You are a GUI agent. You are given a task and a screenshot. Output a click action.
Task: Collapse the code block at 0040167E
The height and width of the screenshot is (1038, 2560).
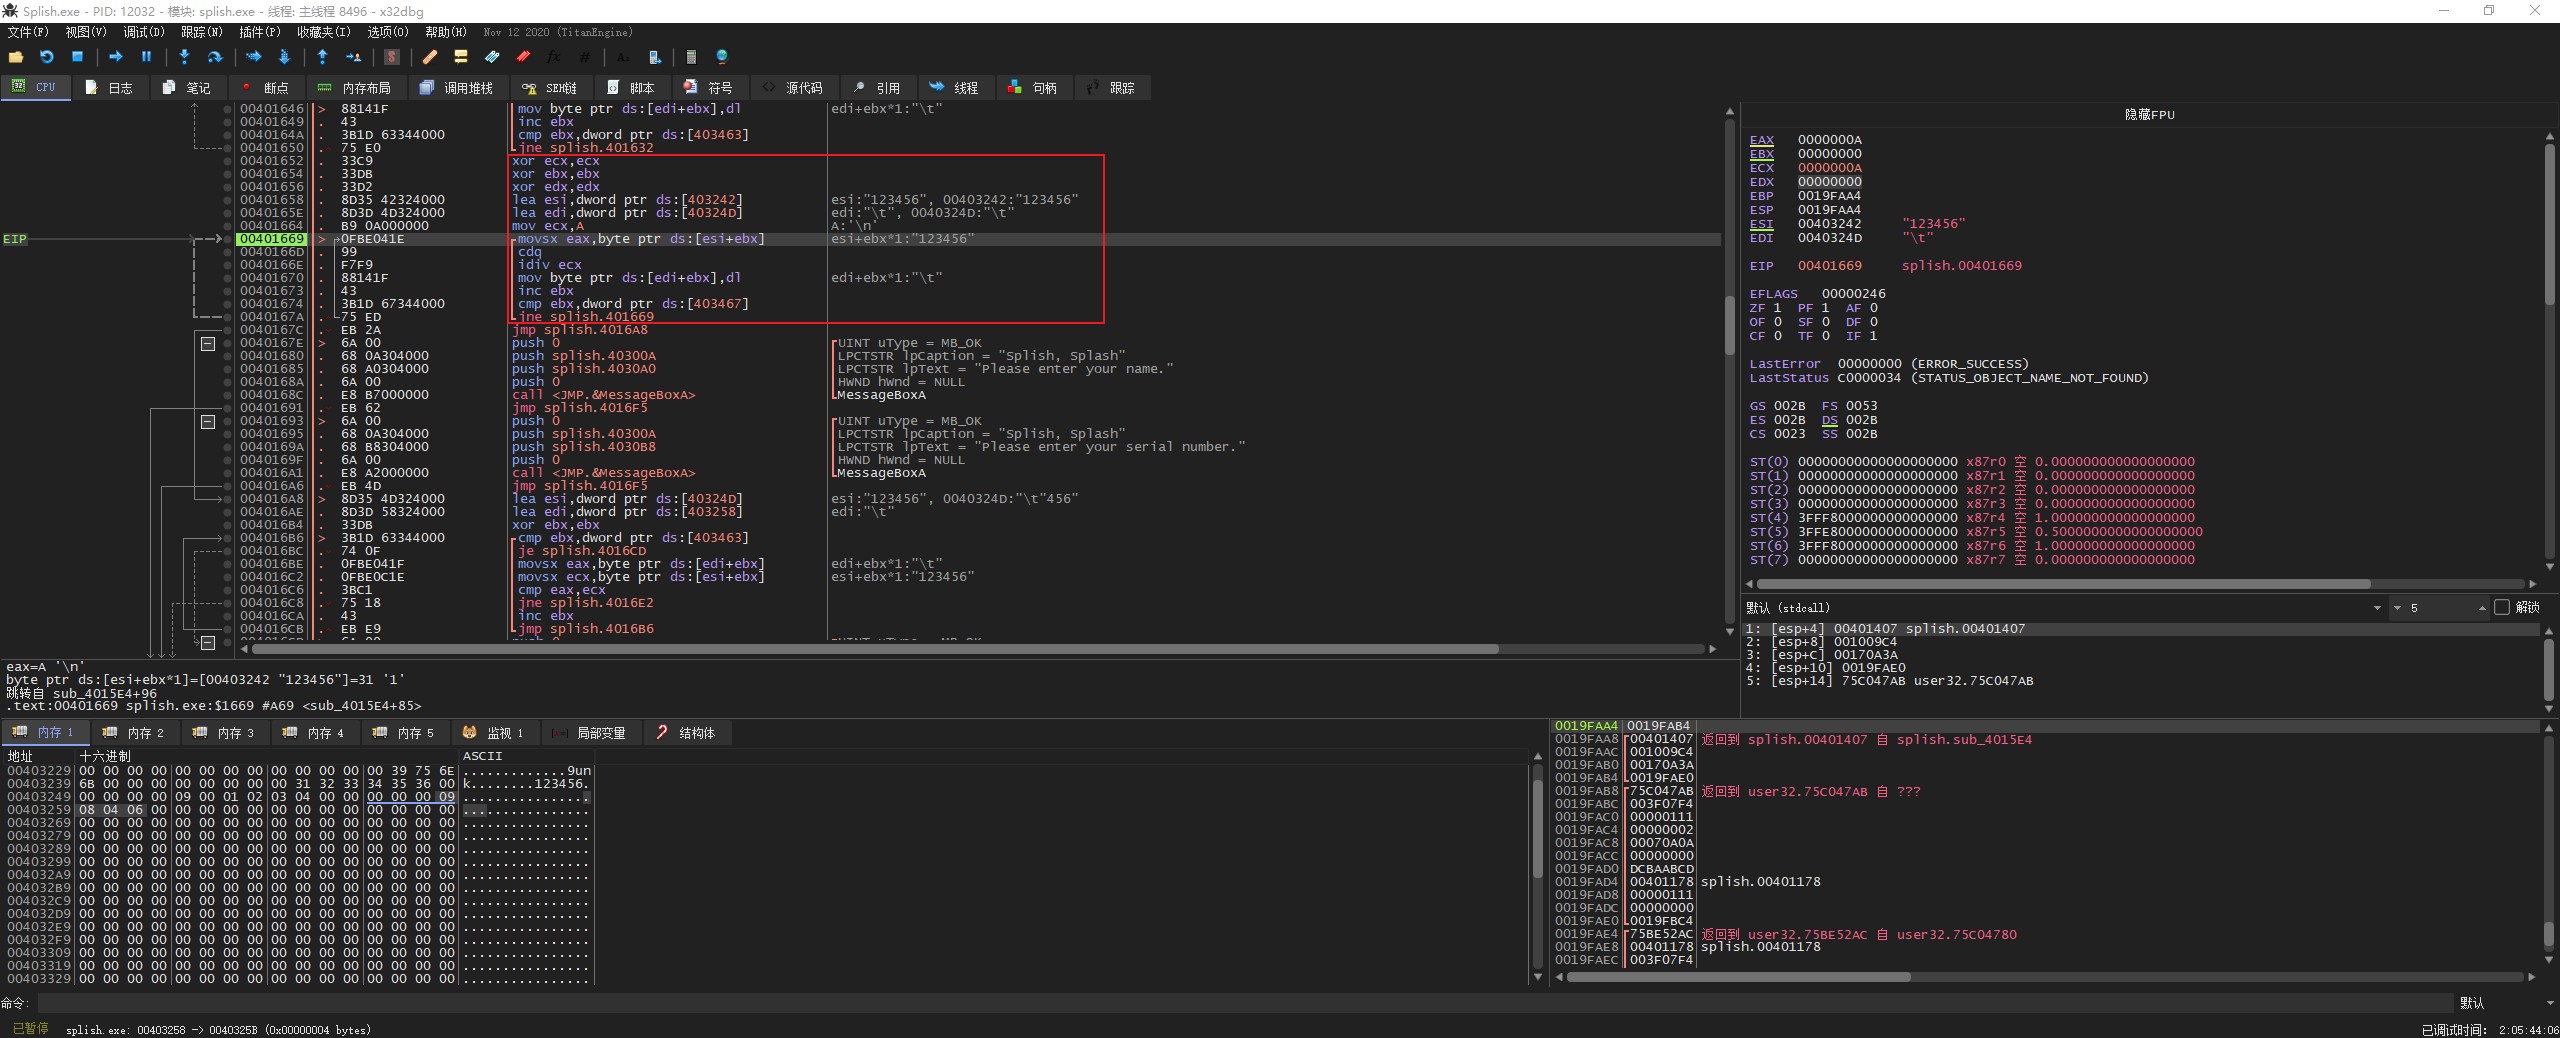[x=207, y=343]
